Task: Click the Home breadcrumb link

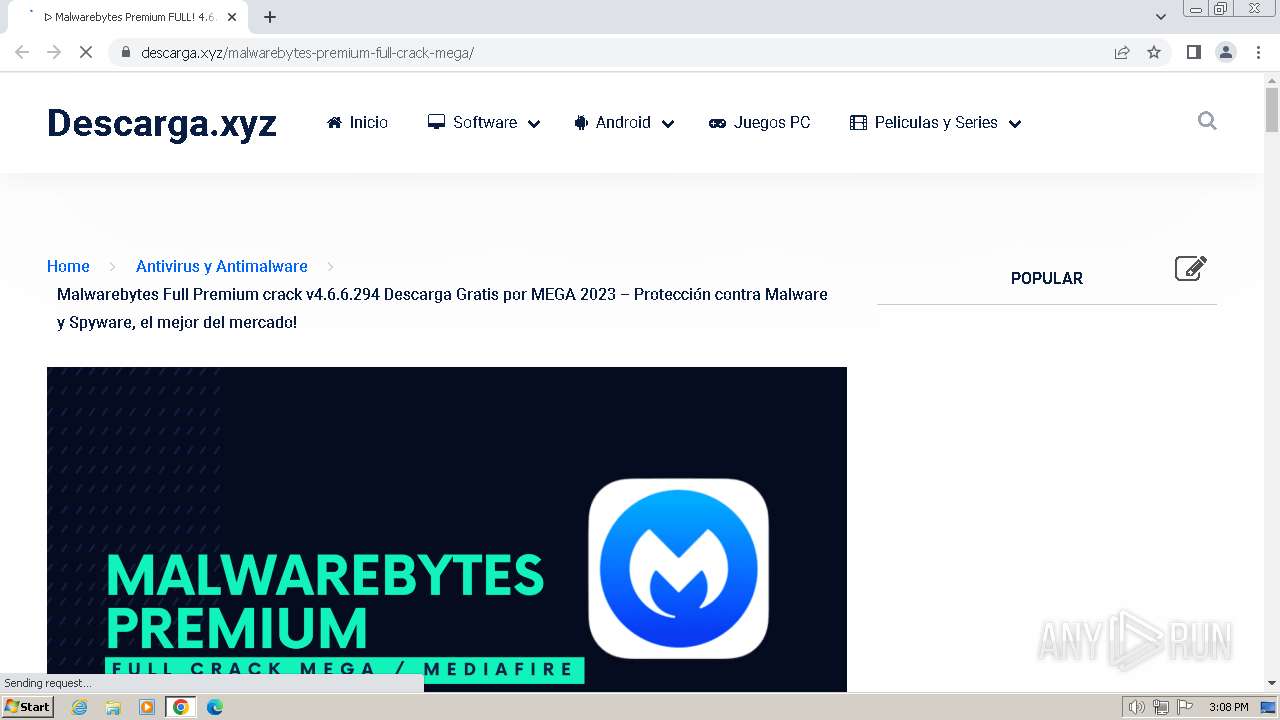Action: tap(68, 266)
